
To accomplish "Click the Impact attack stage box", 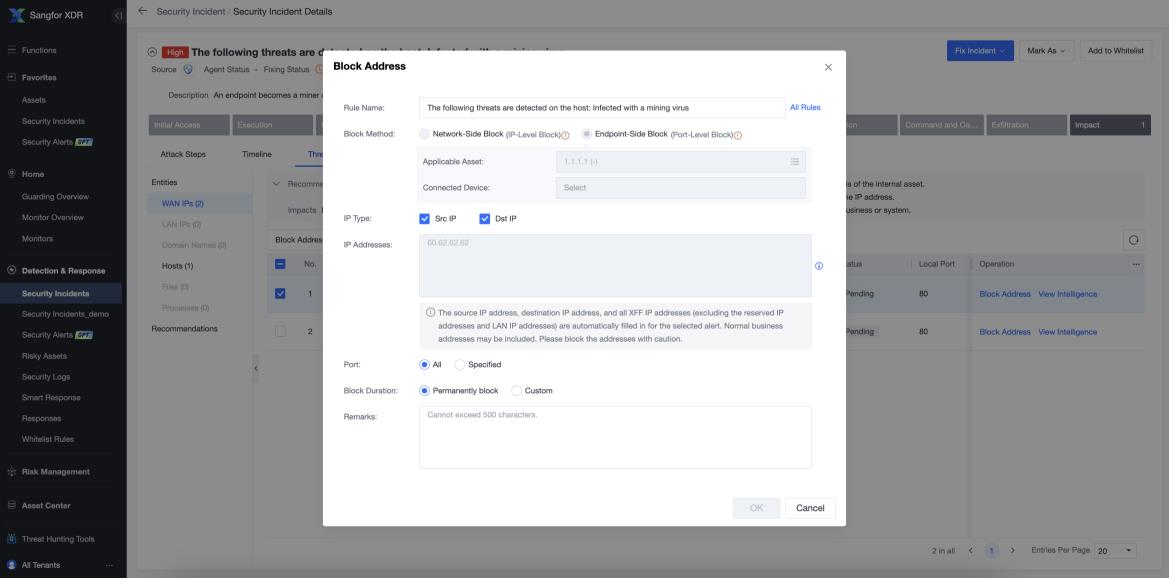I will [1110, 125].
